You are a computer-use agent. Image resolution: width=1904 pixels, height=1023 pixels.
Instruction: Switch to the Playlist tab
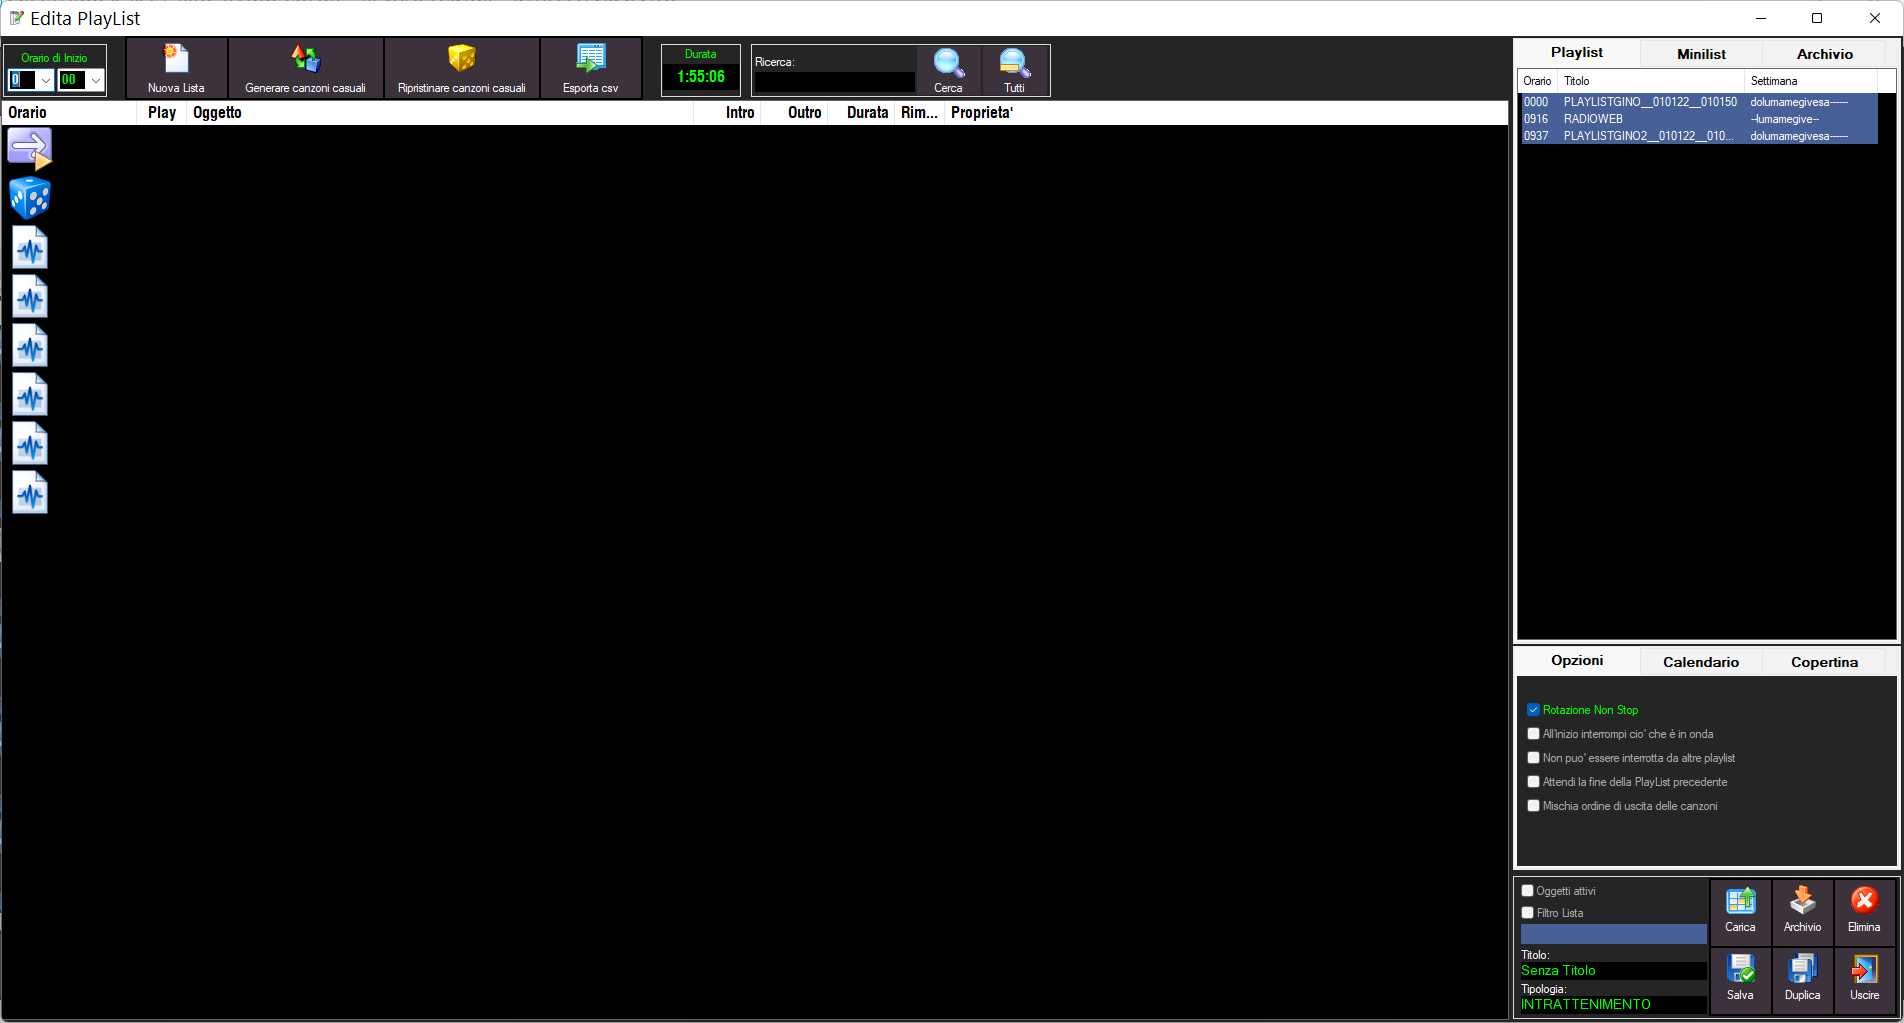(1576, 53)
